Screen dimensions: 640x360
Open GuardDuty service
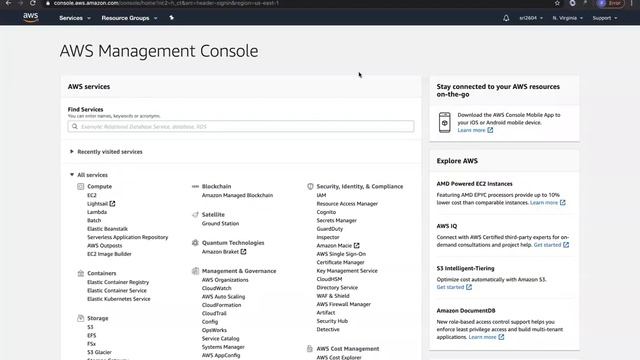click(330, 229)
